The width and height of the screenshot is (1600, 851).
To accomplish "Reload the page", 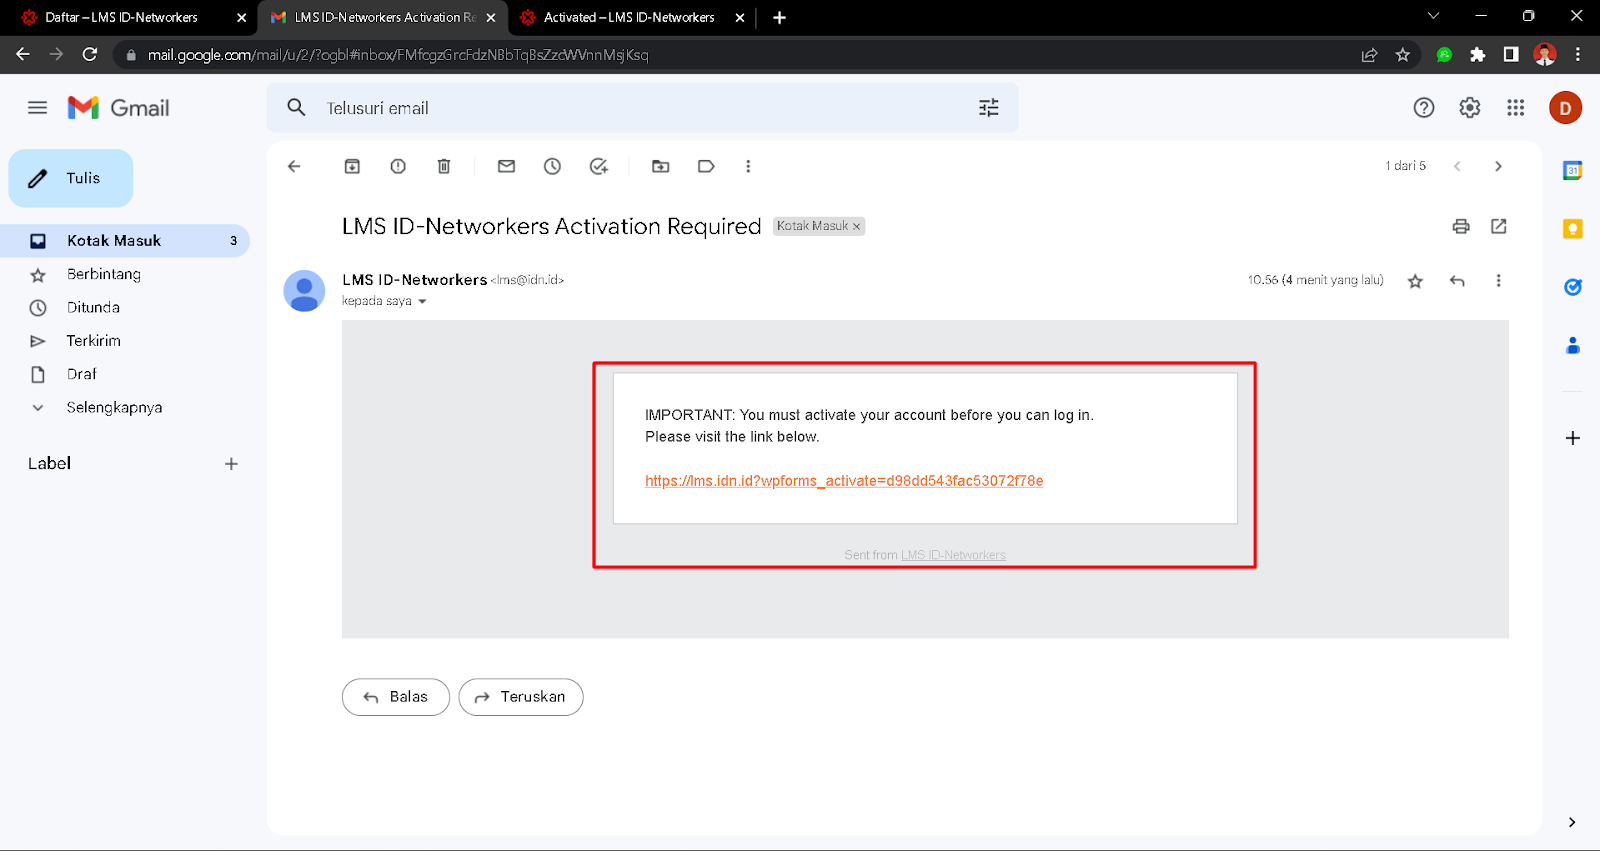I will click(x=90, y=55).
